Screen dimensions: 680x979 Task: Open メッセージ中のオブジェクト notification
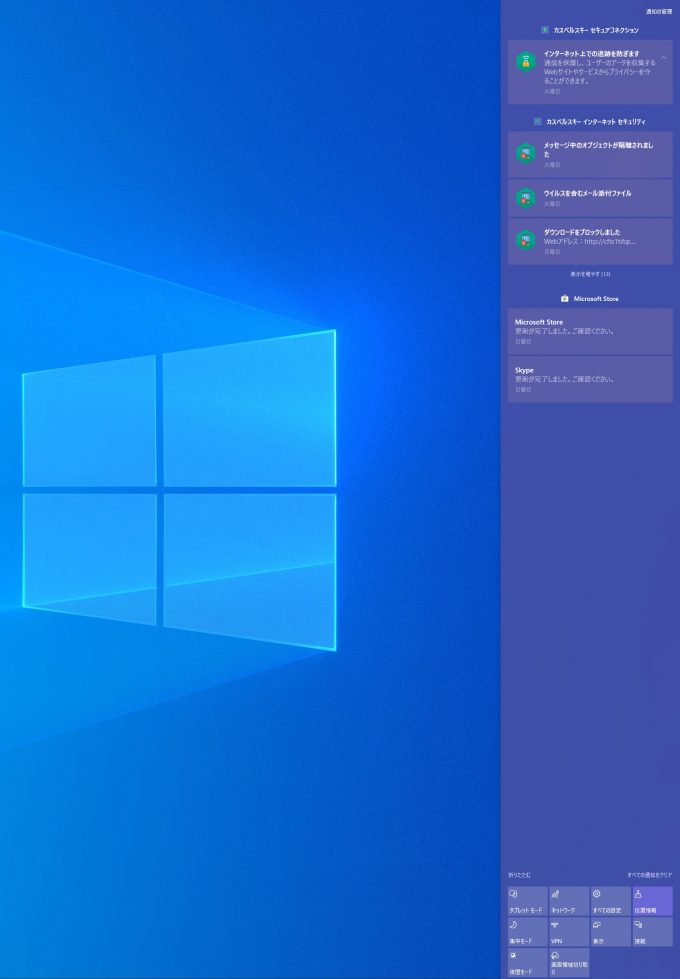590,154
